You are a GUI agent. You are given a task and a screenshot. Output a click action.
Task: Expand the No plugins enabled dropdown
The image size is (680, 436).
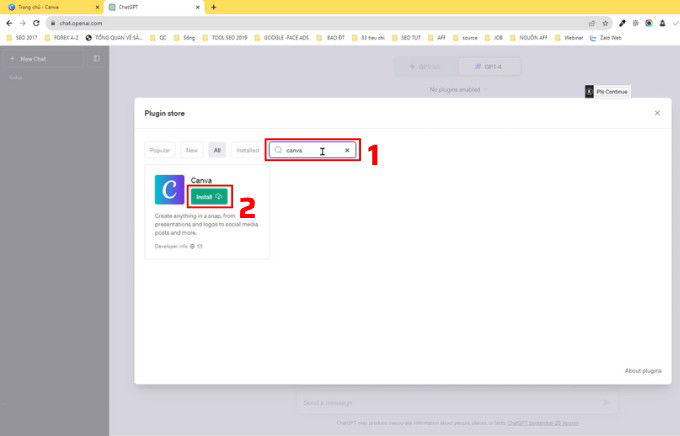pyautogui.click(x=457, y=90)
